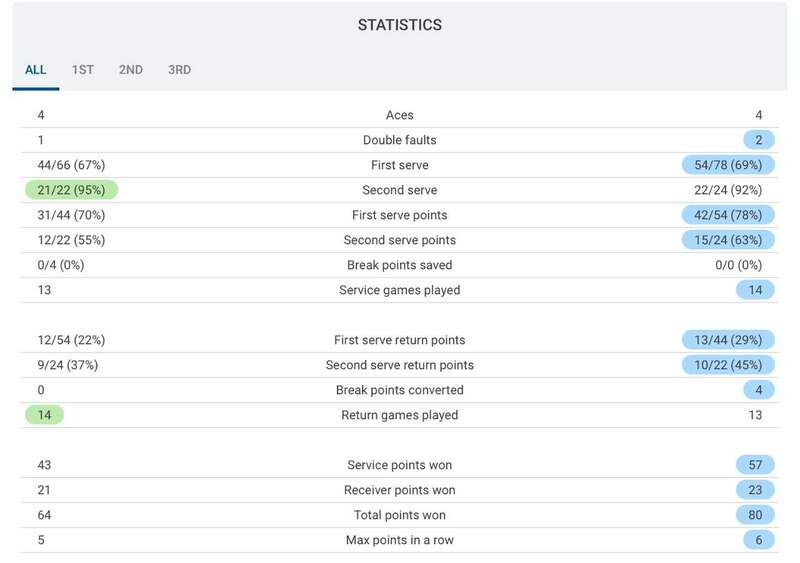Open the 3RD set statistics tab

[x=179, y=70]
